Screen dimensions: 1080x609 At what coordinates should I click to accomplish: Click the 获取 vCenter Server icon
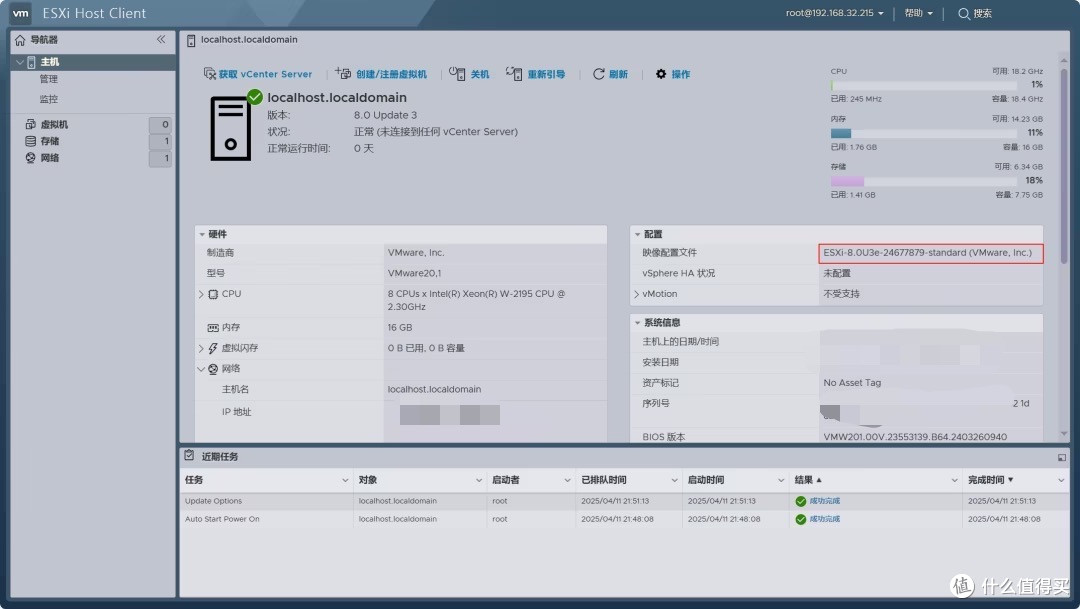point(209,73)
